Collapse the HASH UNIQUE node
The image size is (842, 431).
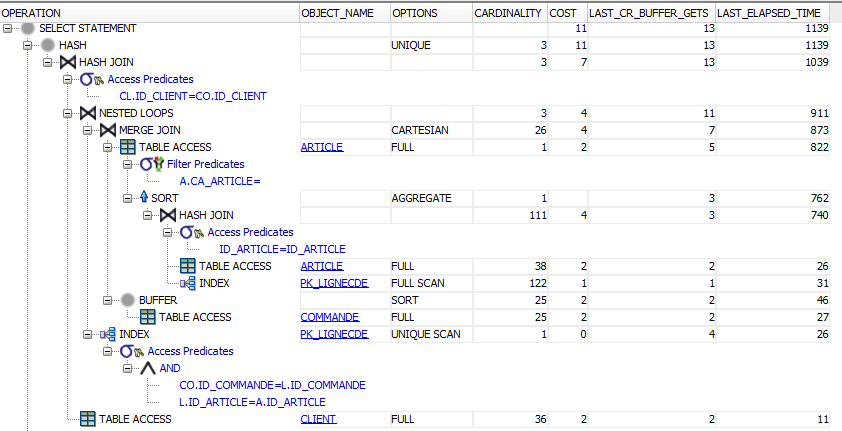tap(27, 46)
